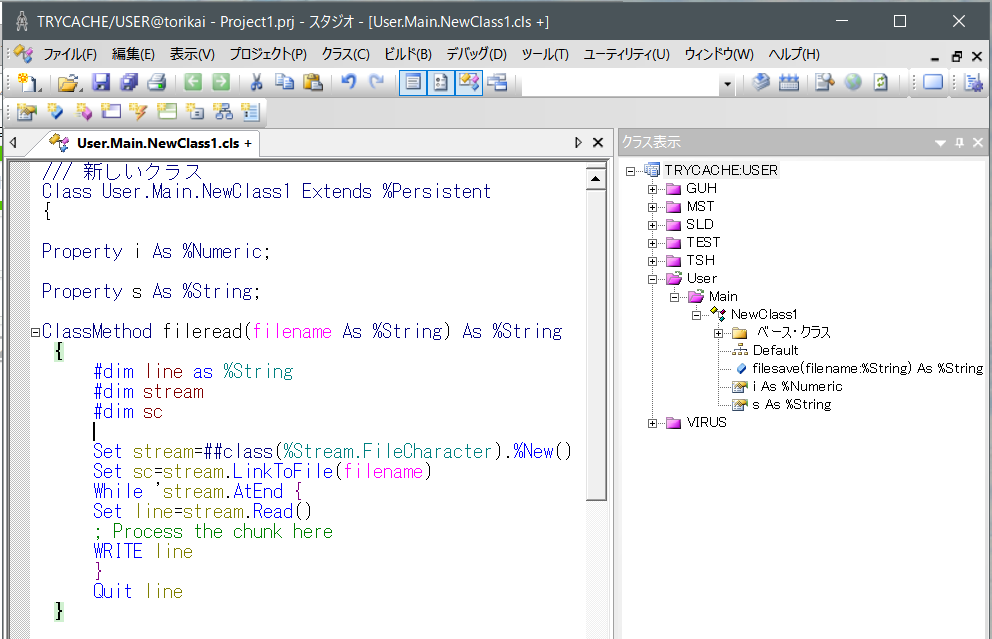992x639 pixels.
Task: Pin the クラス表示 panel
Action: click(958, 143)
